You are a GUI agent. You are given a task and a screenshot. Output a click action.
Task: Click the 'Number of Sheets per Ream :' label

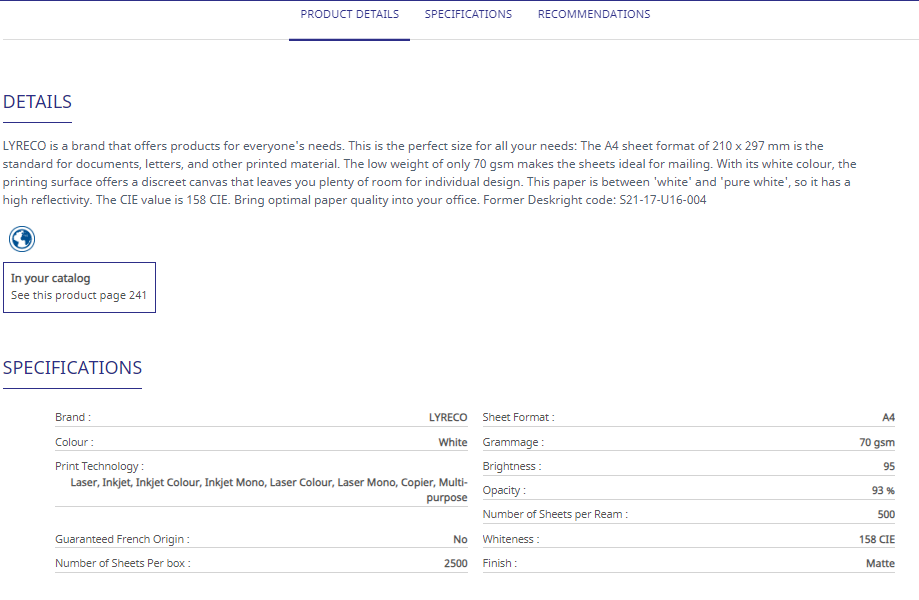pyautogui.click(x=555, y=514)
